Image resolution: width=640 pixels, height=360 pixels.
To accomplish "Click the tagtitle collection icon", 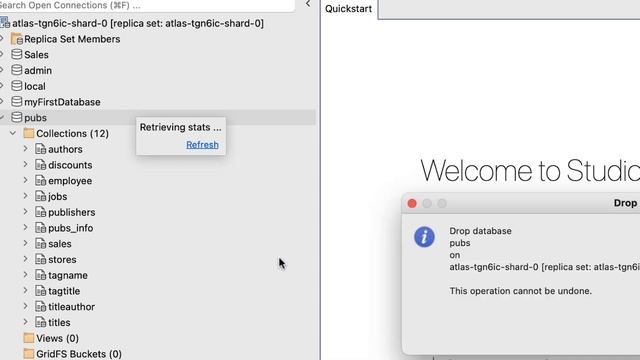I will 40,291.
